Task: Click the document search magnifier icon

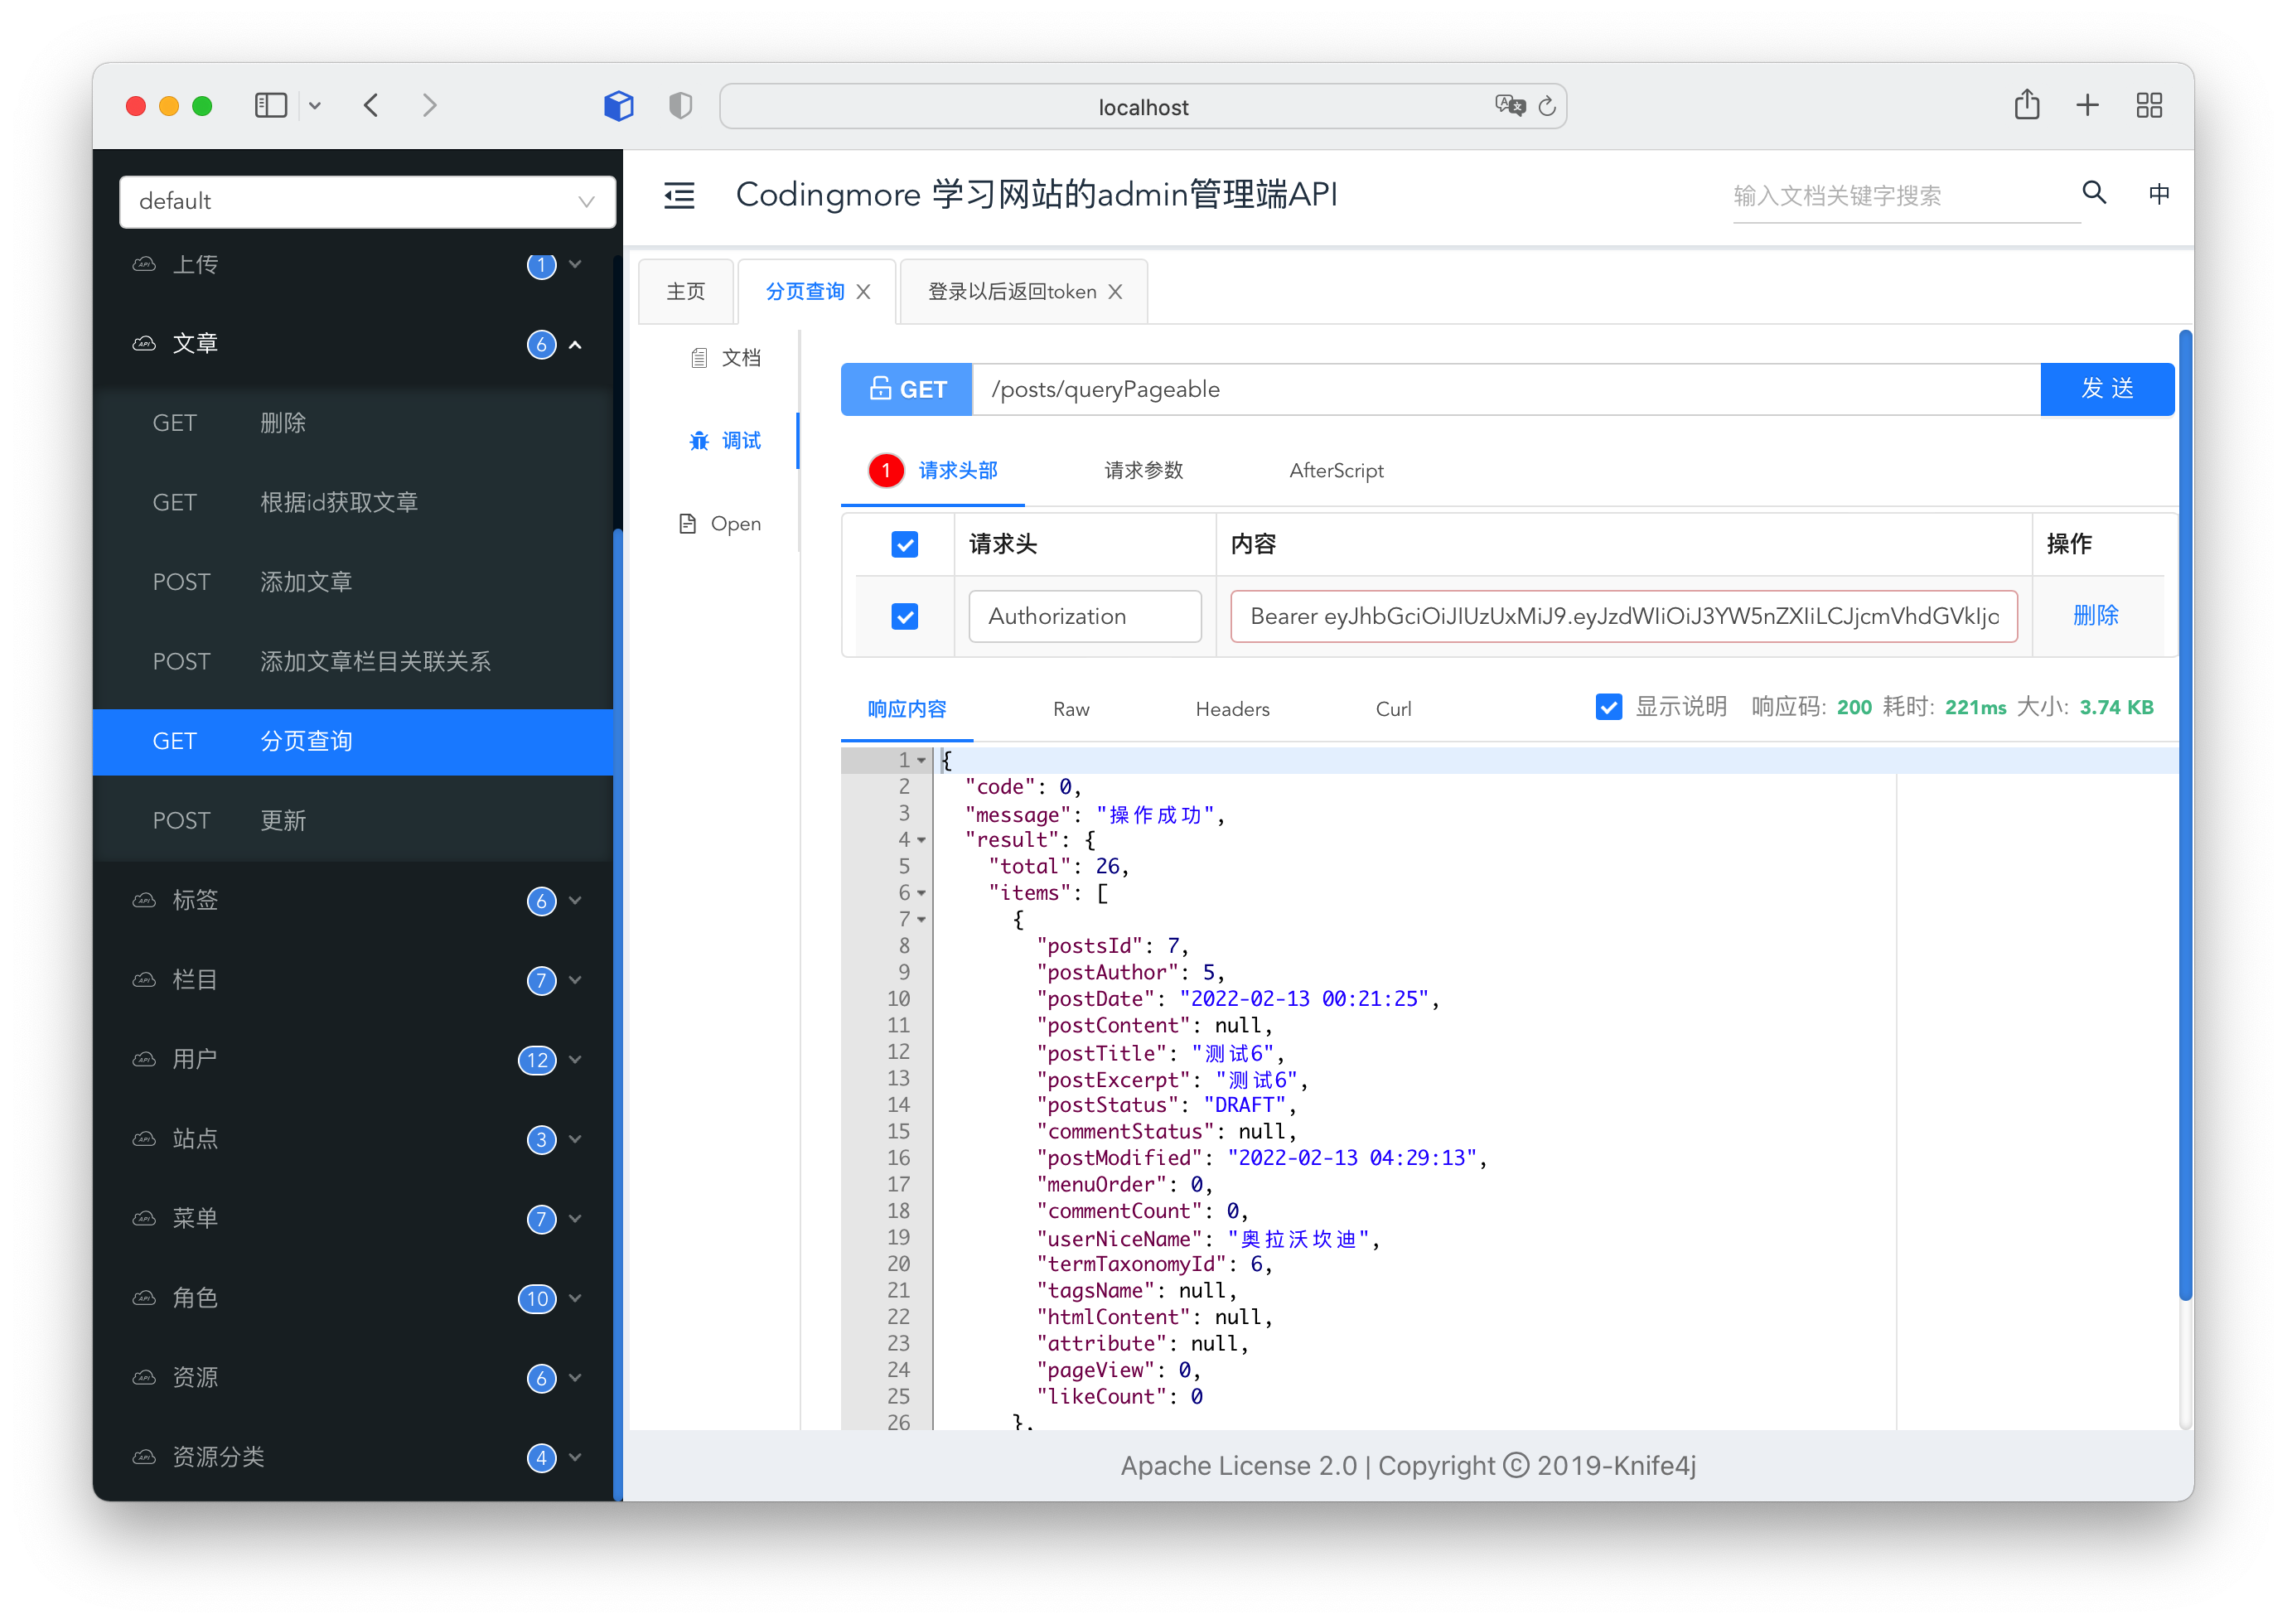Action: pyautogui.click(x=2094, y=193)
